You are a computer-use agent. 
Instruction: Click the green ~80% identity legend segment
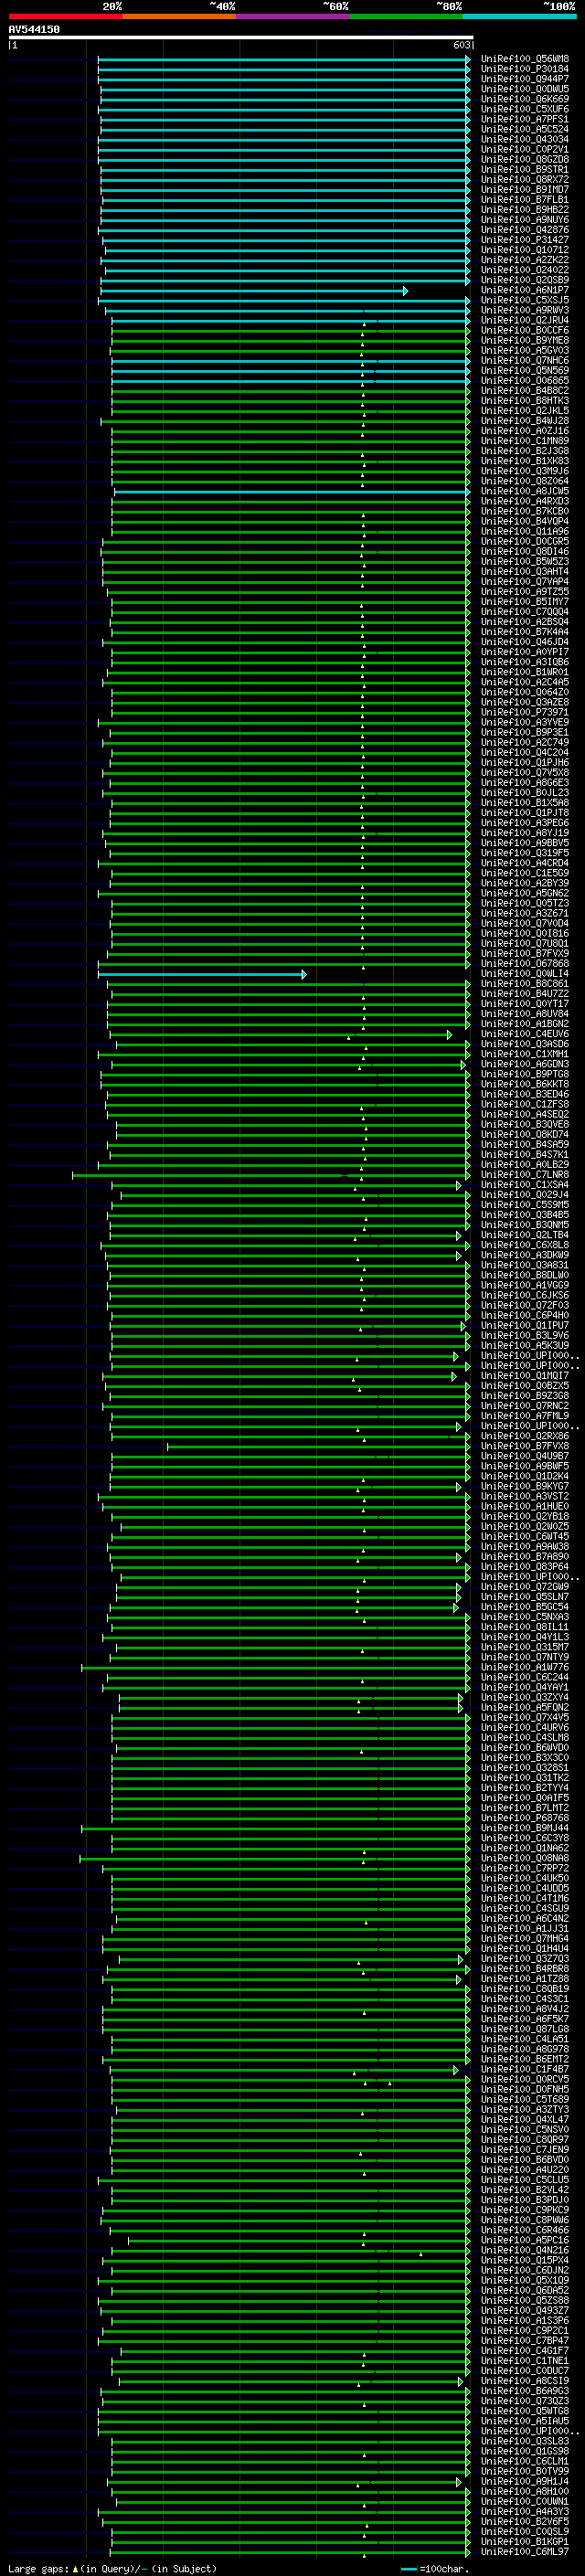(x=406, y=16)
